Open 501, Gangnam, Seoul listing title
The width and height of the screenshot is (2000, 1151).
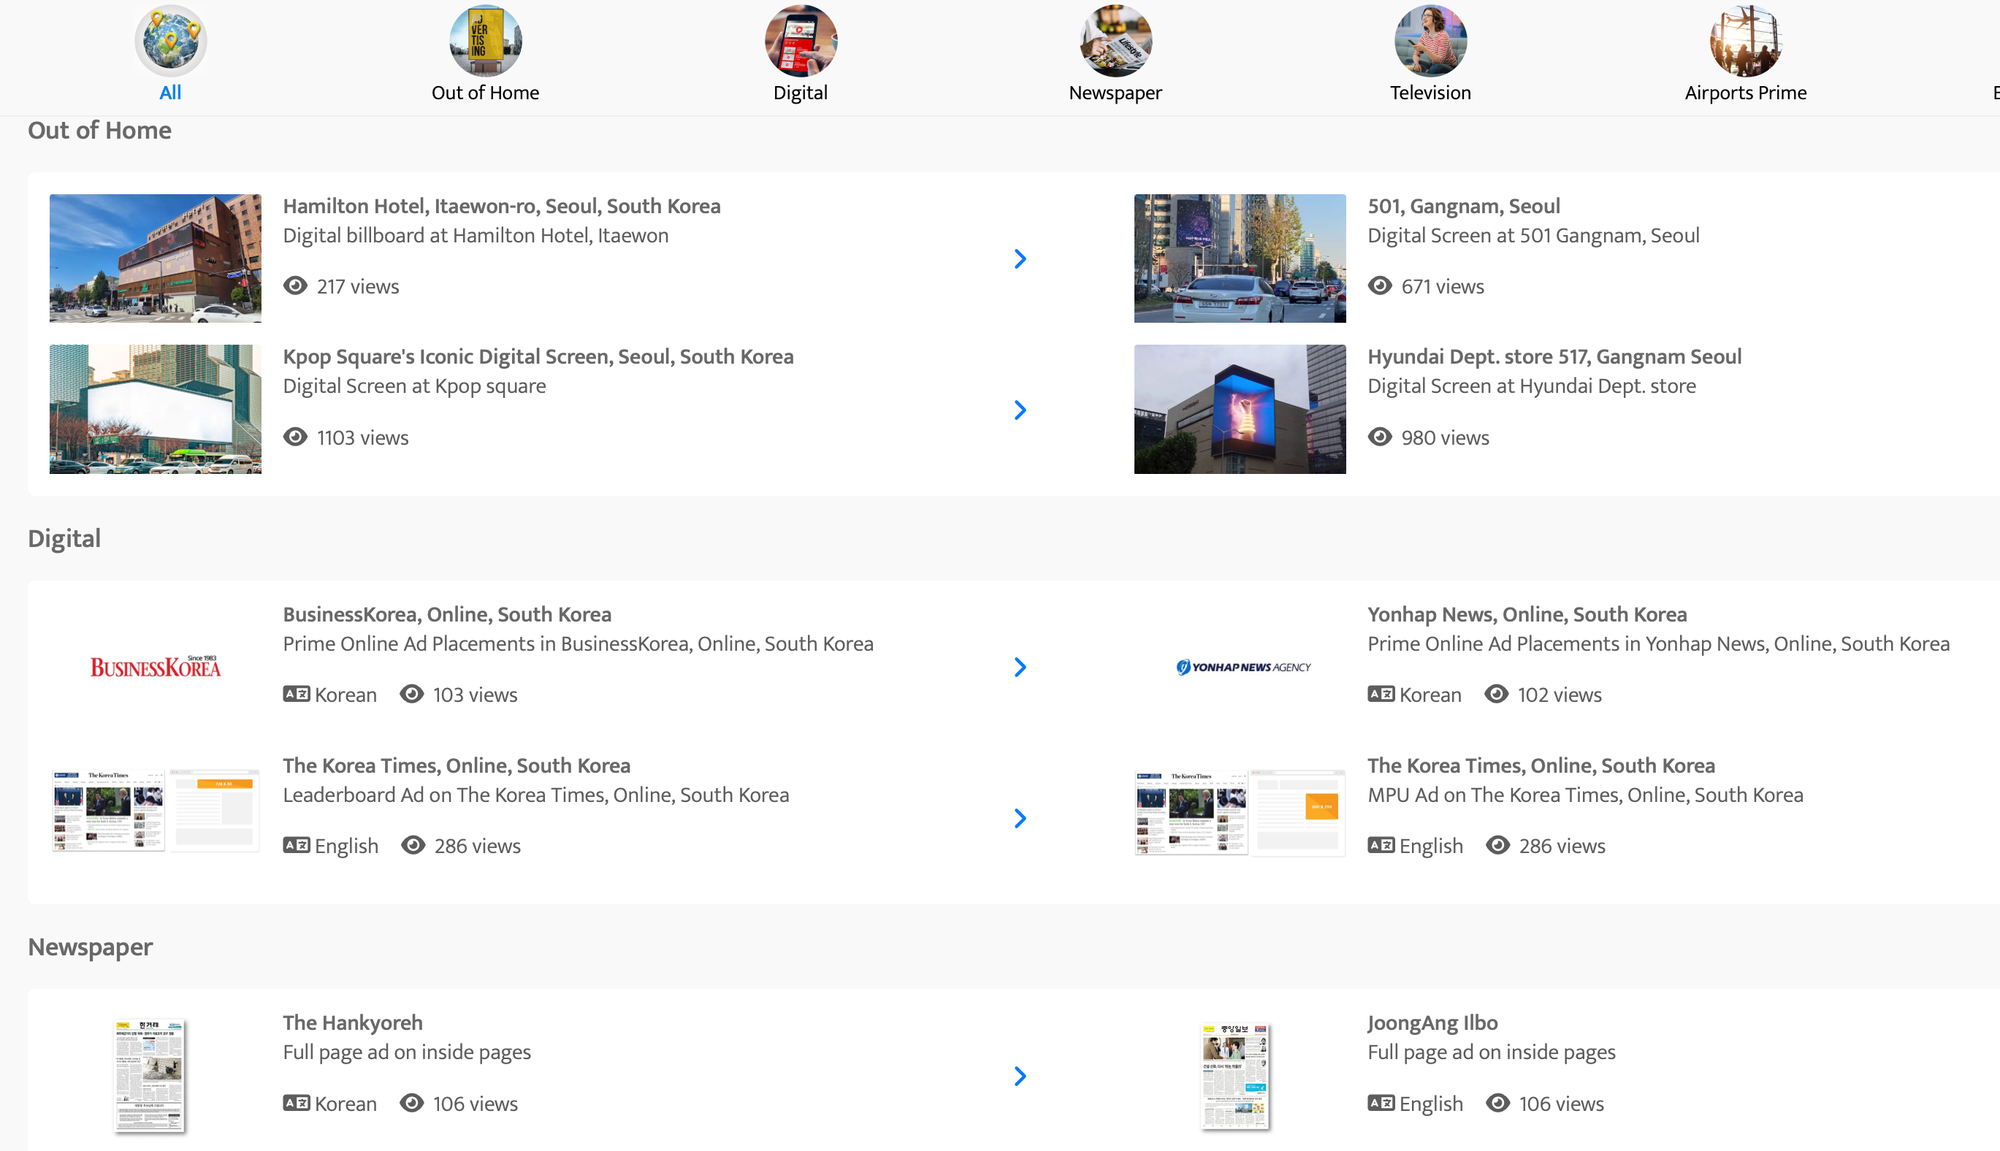(x=1464, y=206)
